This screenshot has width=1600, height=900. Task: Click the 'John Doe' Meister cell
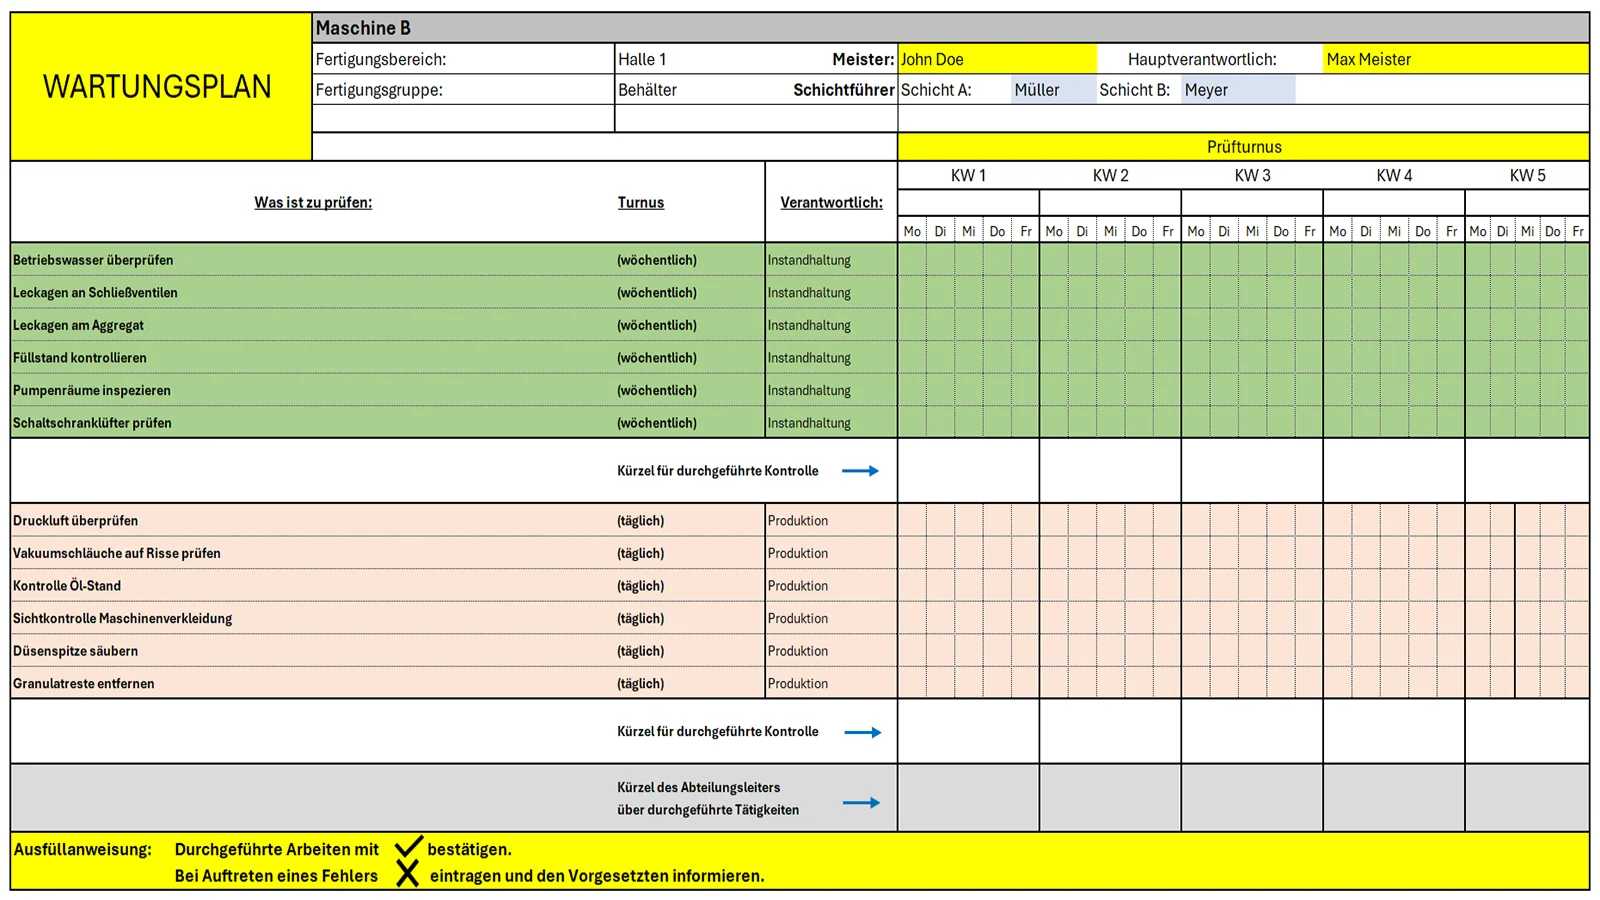point(997,59)
